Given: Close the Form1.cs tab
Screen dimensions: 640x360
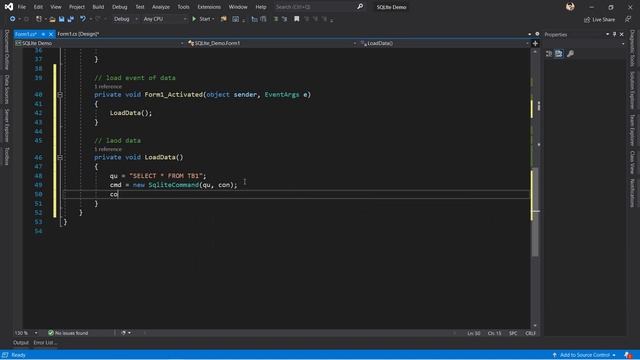Looking at the screenshot, I should (51, 34).
